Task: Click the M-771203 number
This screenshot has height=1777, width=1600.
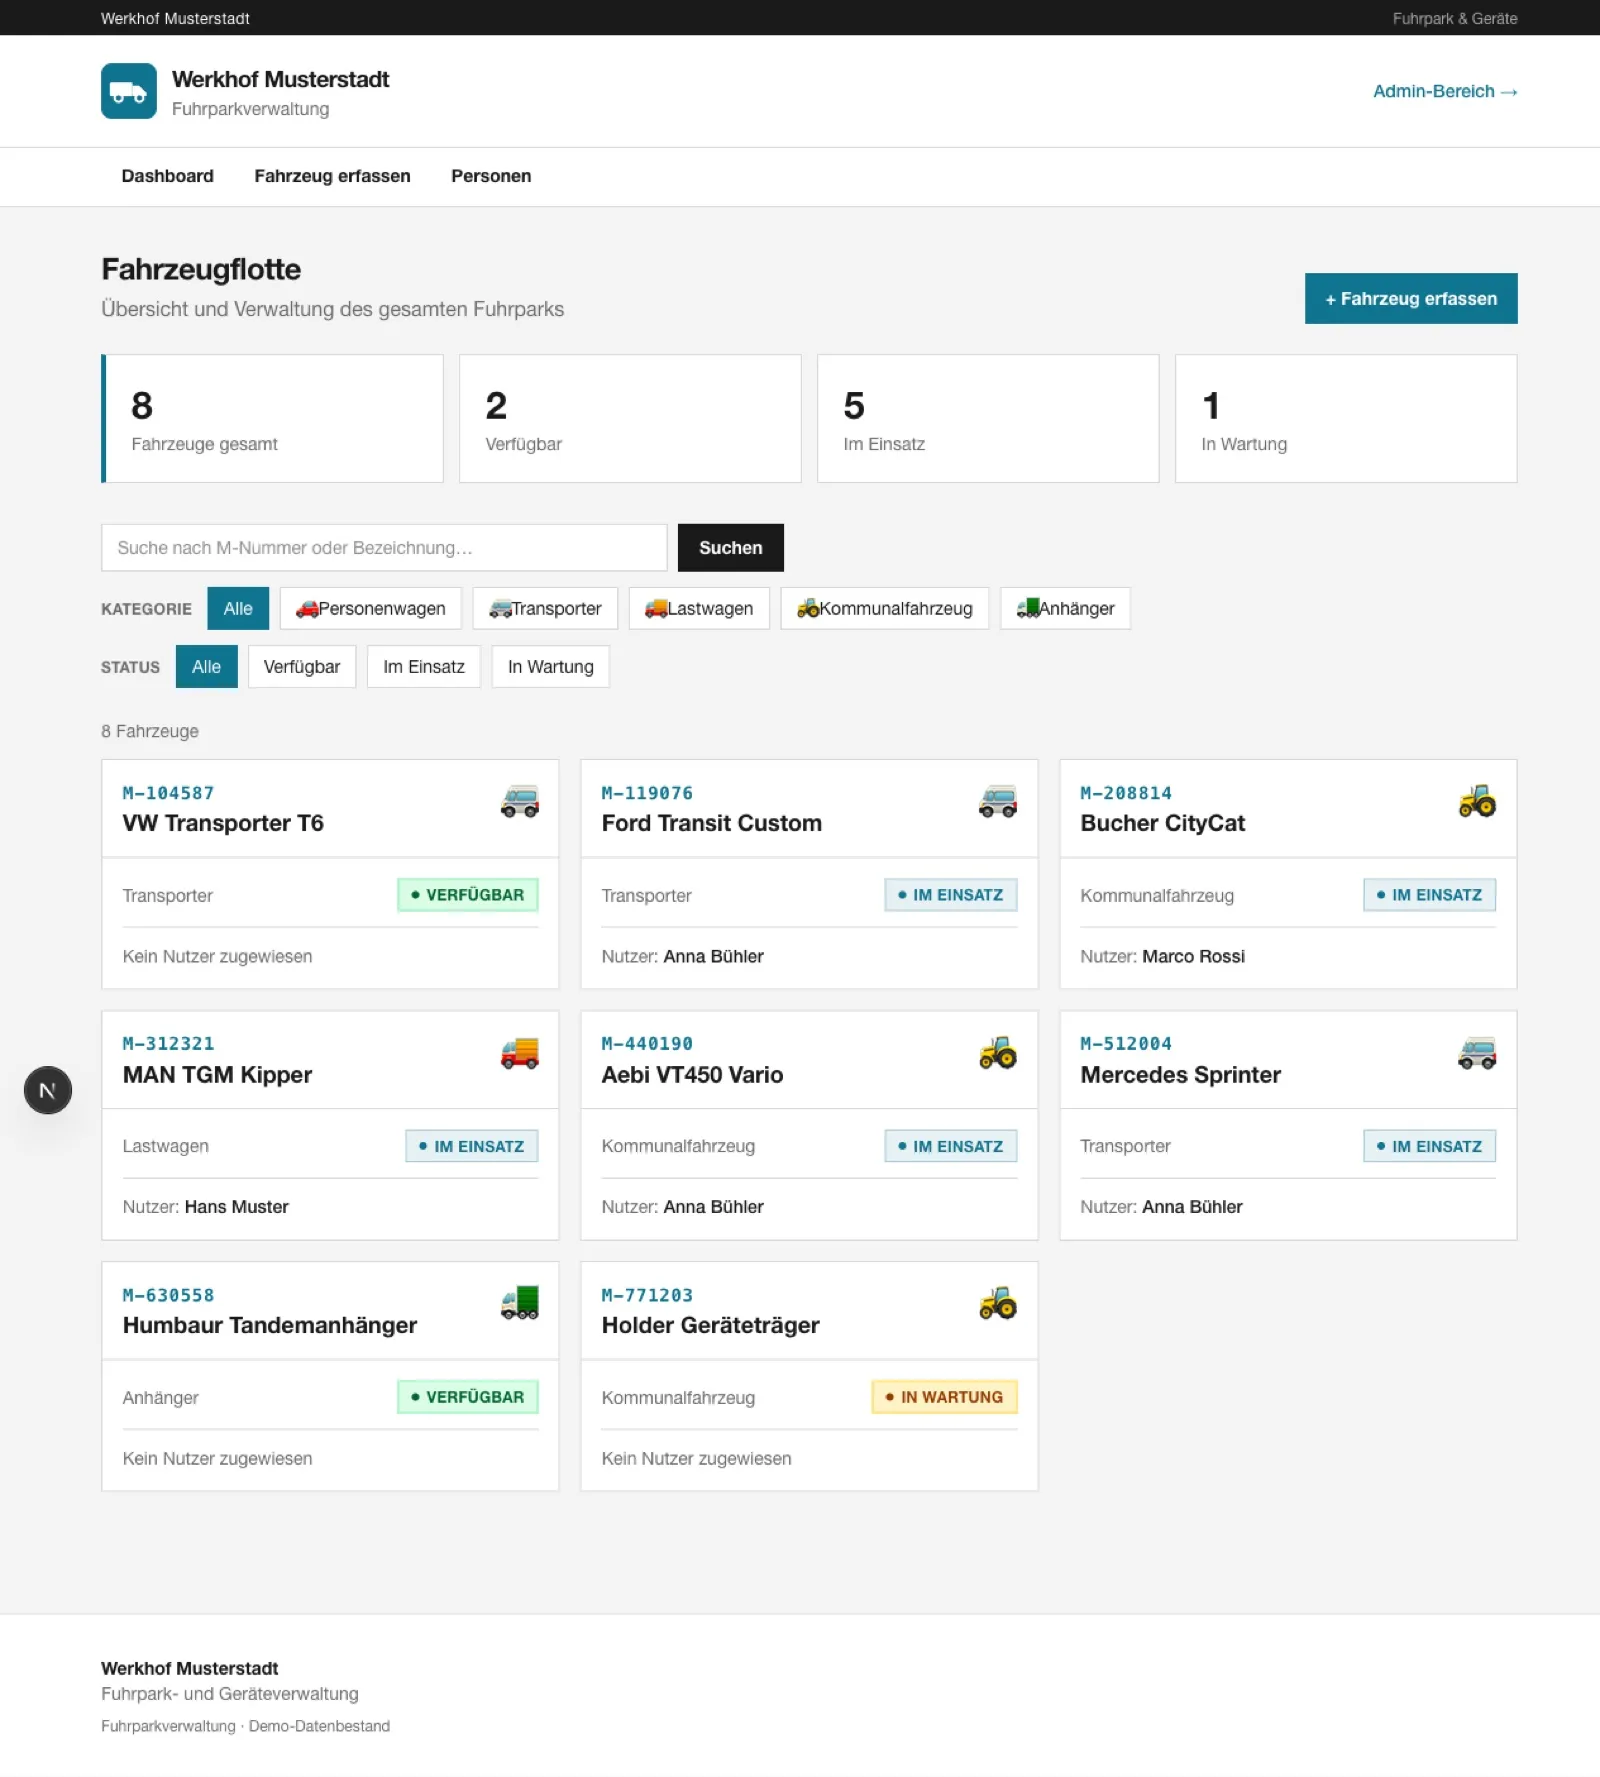Action: click(647, 1295)
